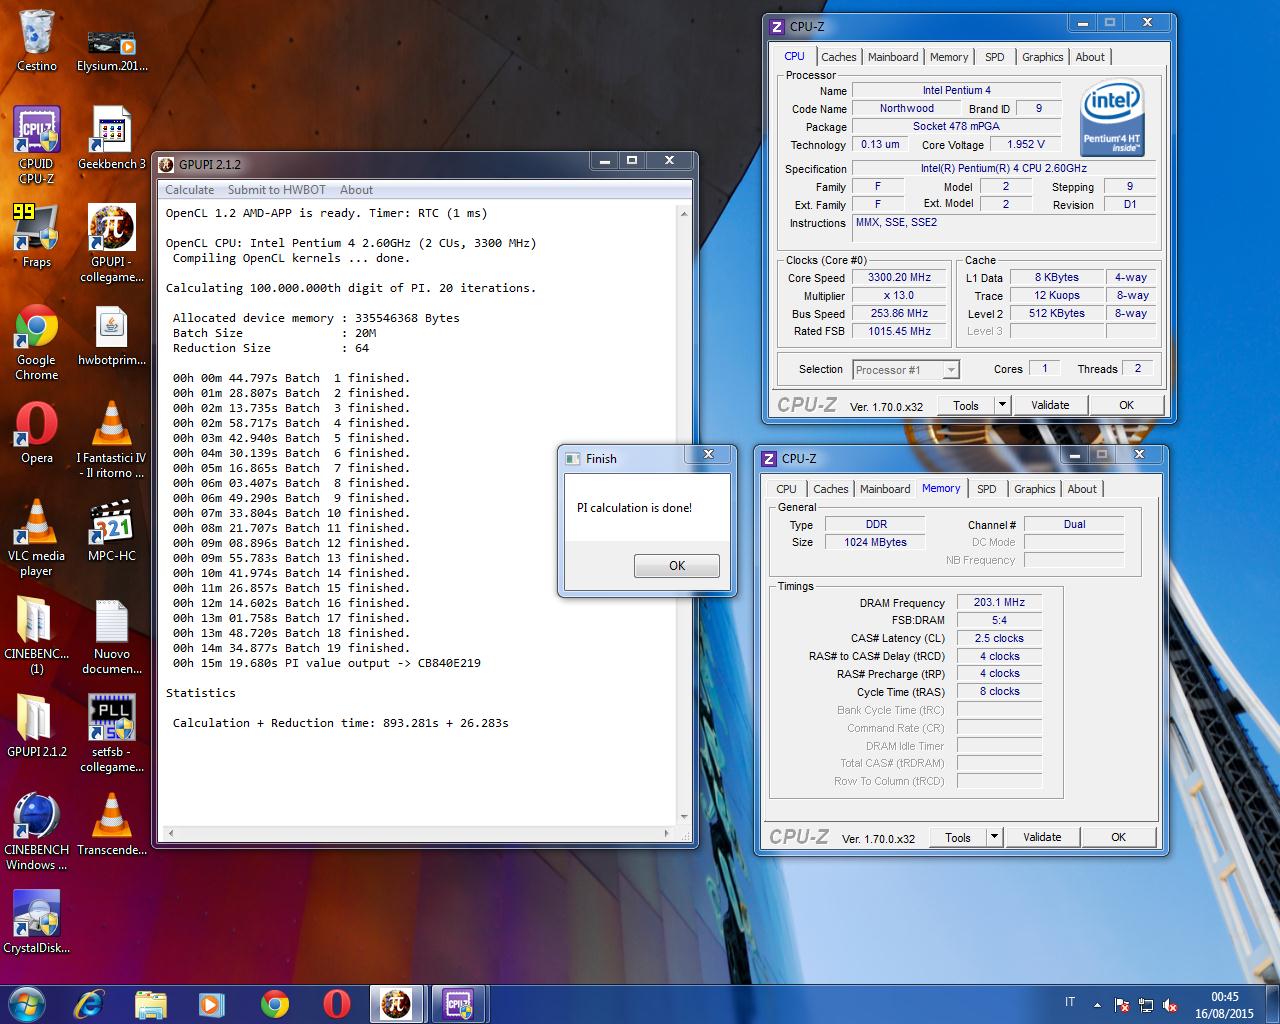
Task: Launch VLC media player desktop shortcut
Action: click(37, 537)
